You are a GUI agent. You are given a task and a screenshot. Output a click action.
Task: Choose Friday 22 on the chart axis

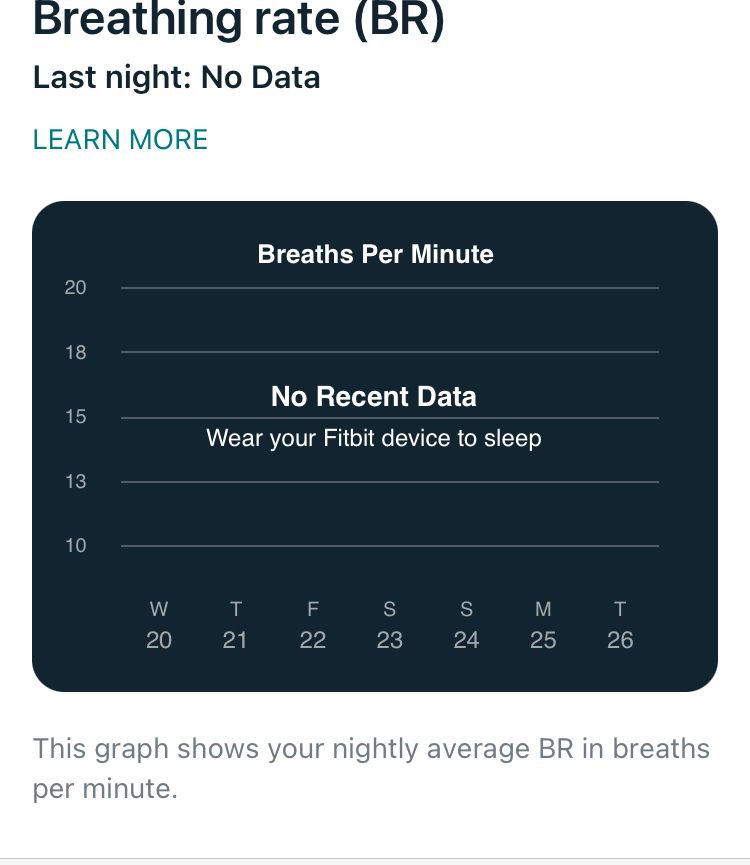click(313, 625)
